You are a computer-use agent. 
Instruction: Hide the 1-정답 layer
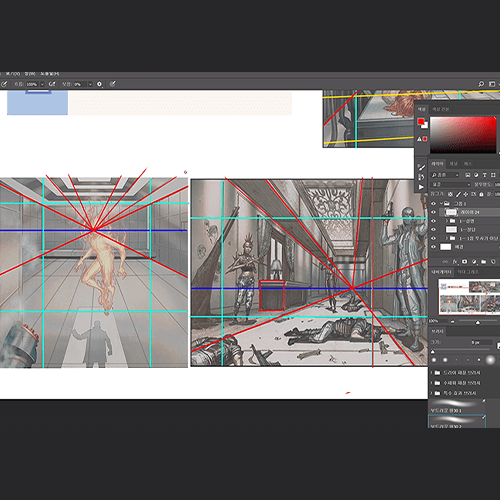pyautogui.click(x=433, y=229)
